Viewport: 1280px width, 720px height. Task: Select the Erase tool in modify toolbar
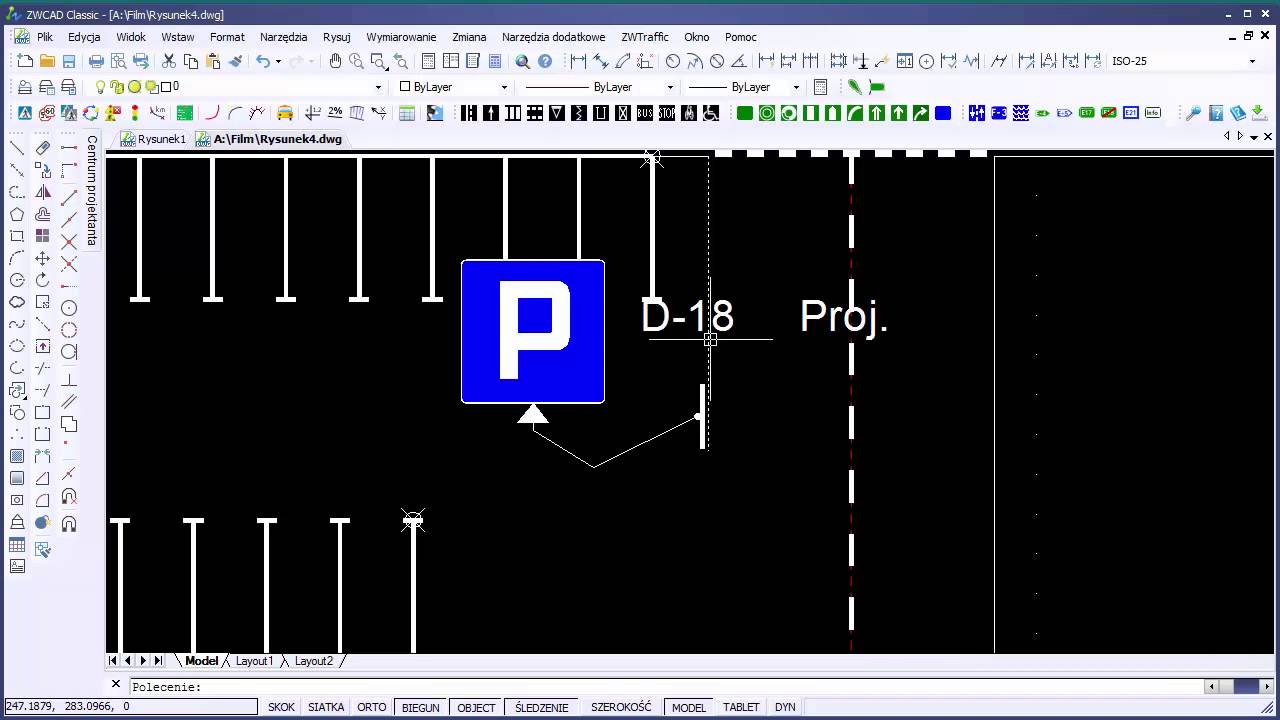click(x=43, y=148)
